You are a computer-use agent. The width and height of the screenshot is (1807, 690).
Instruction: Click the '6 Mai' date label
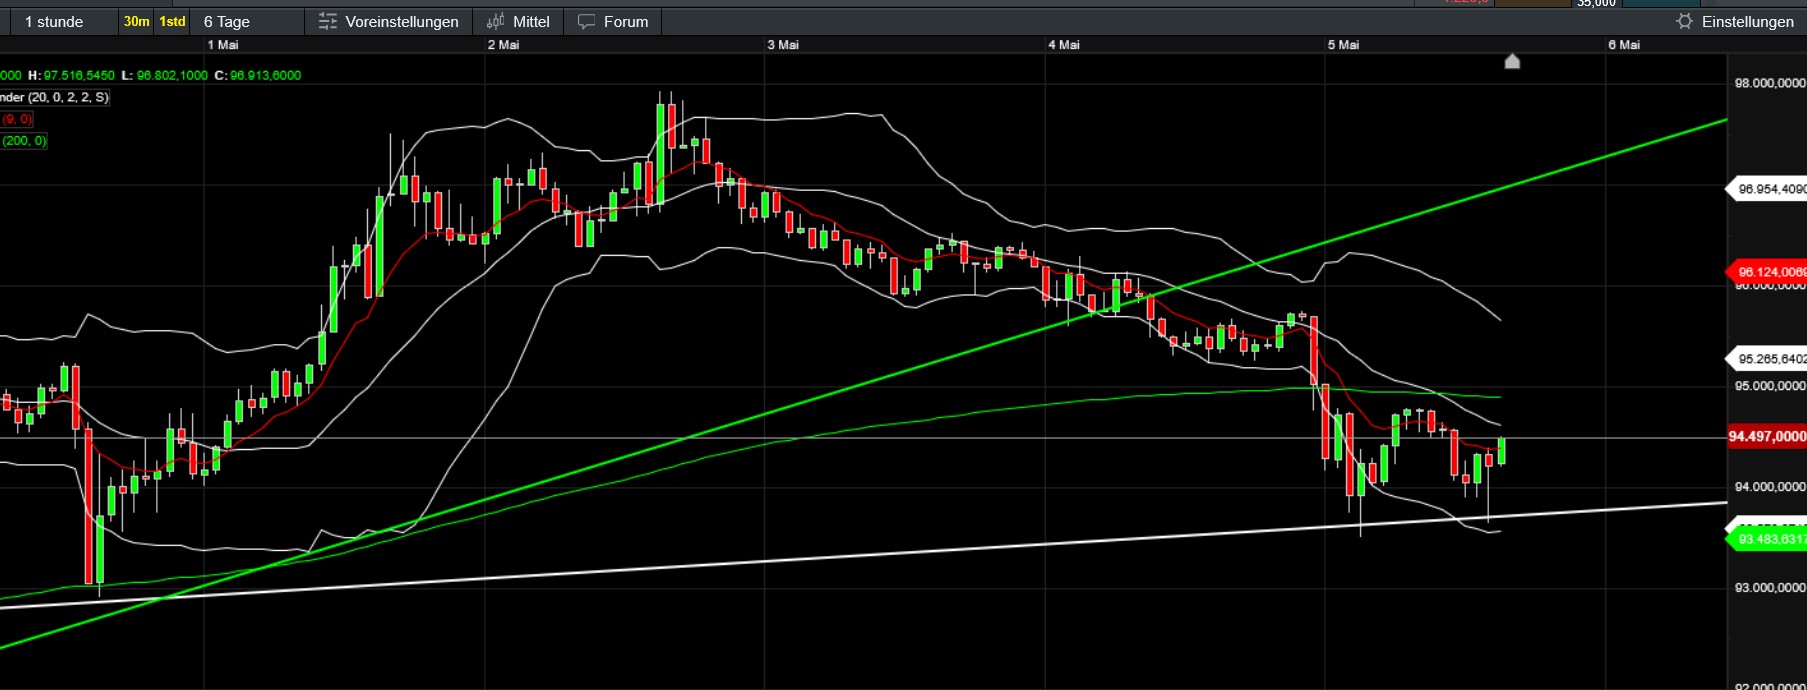point(1624,45)
